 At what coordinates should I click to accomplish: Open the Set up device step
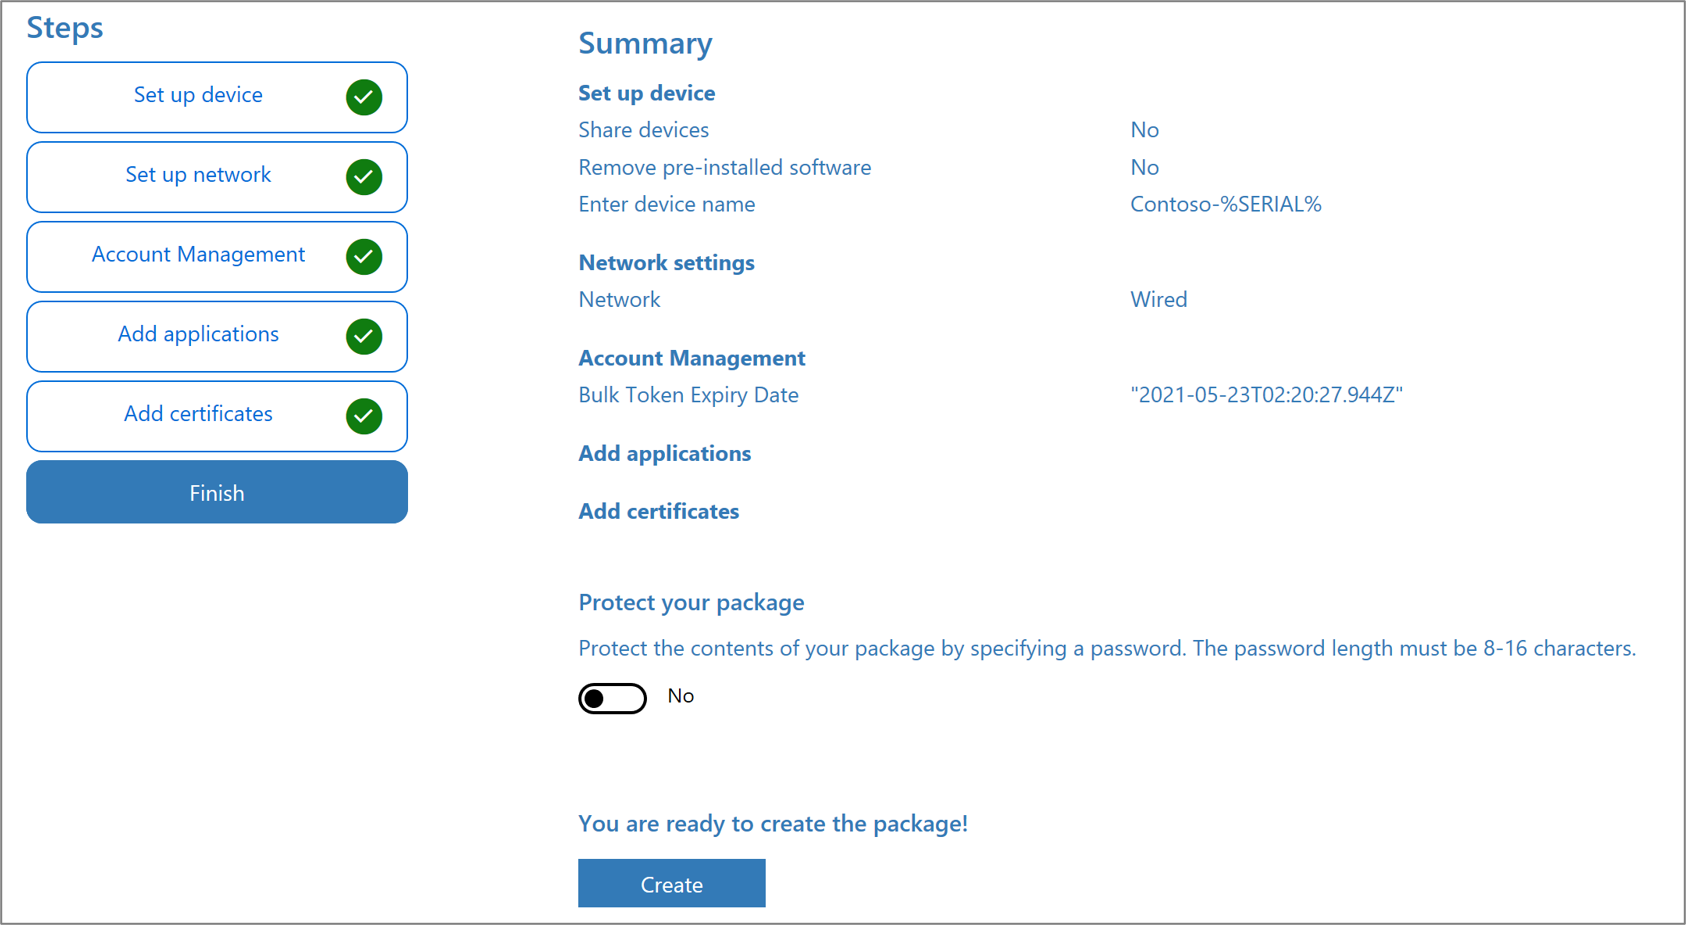[198, 95]
